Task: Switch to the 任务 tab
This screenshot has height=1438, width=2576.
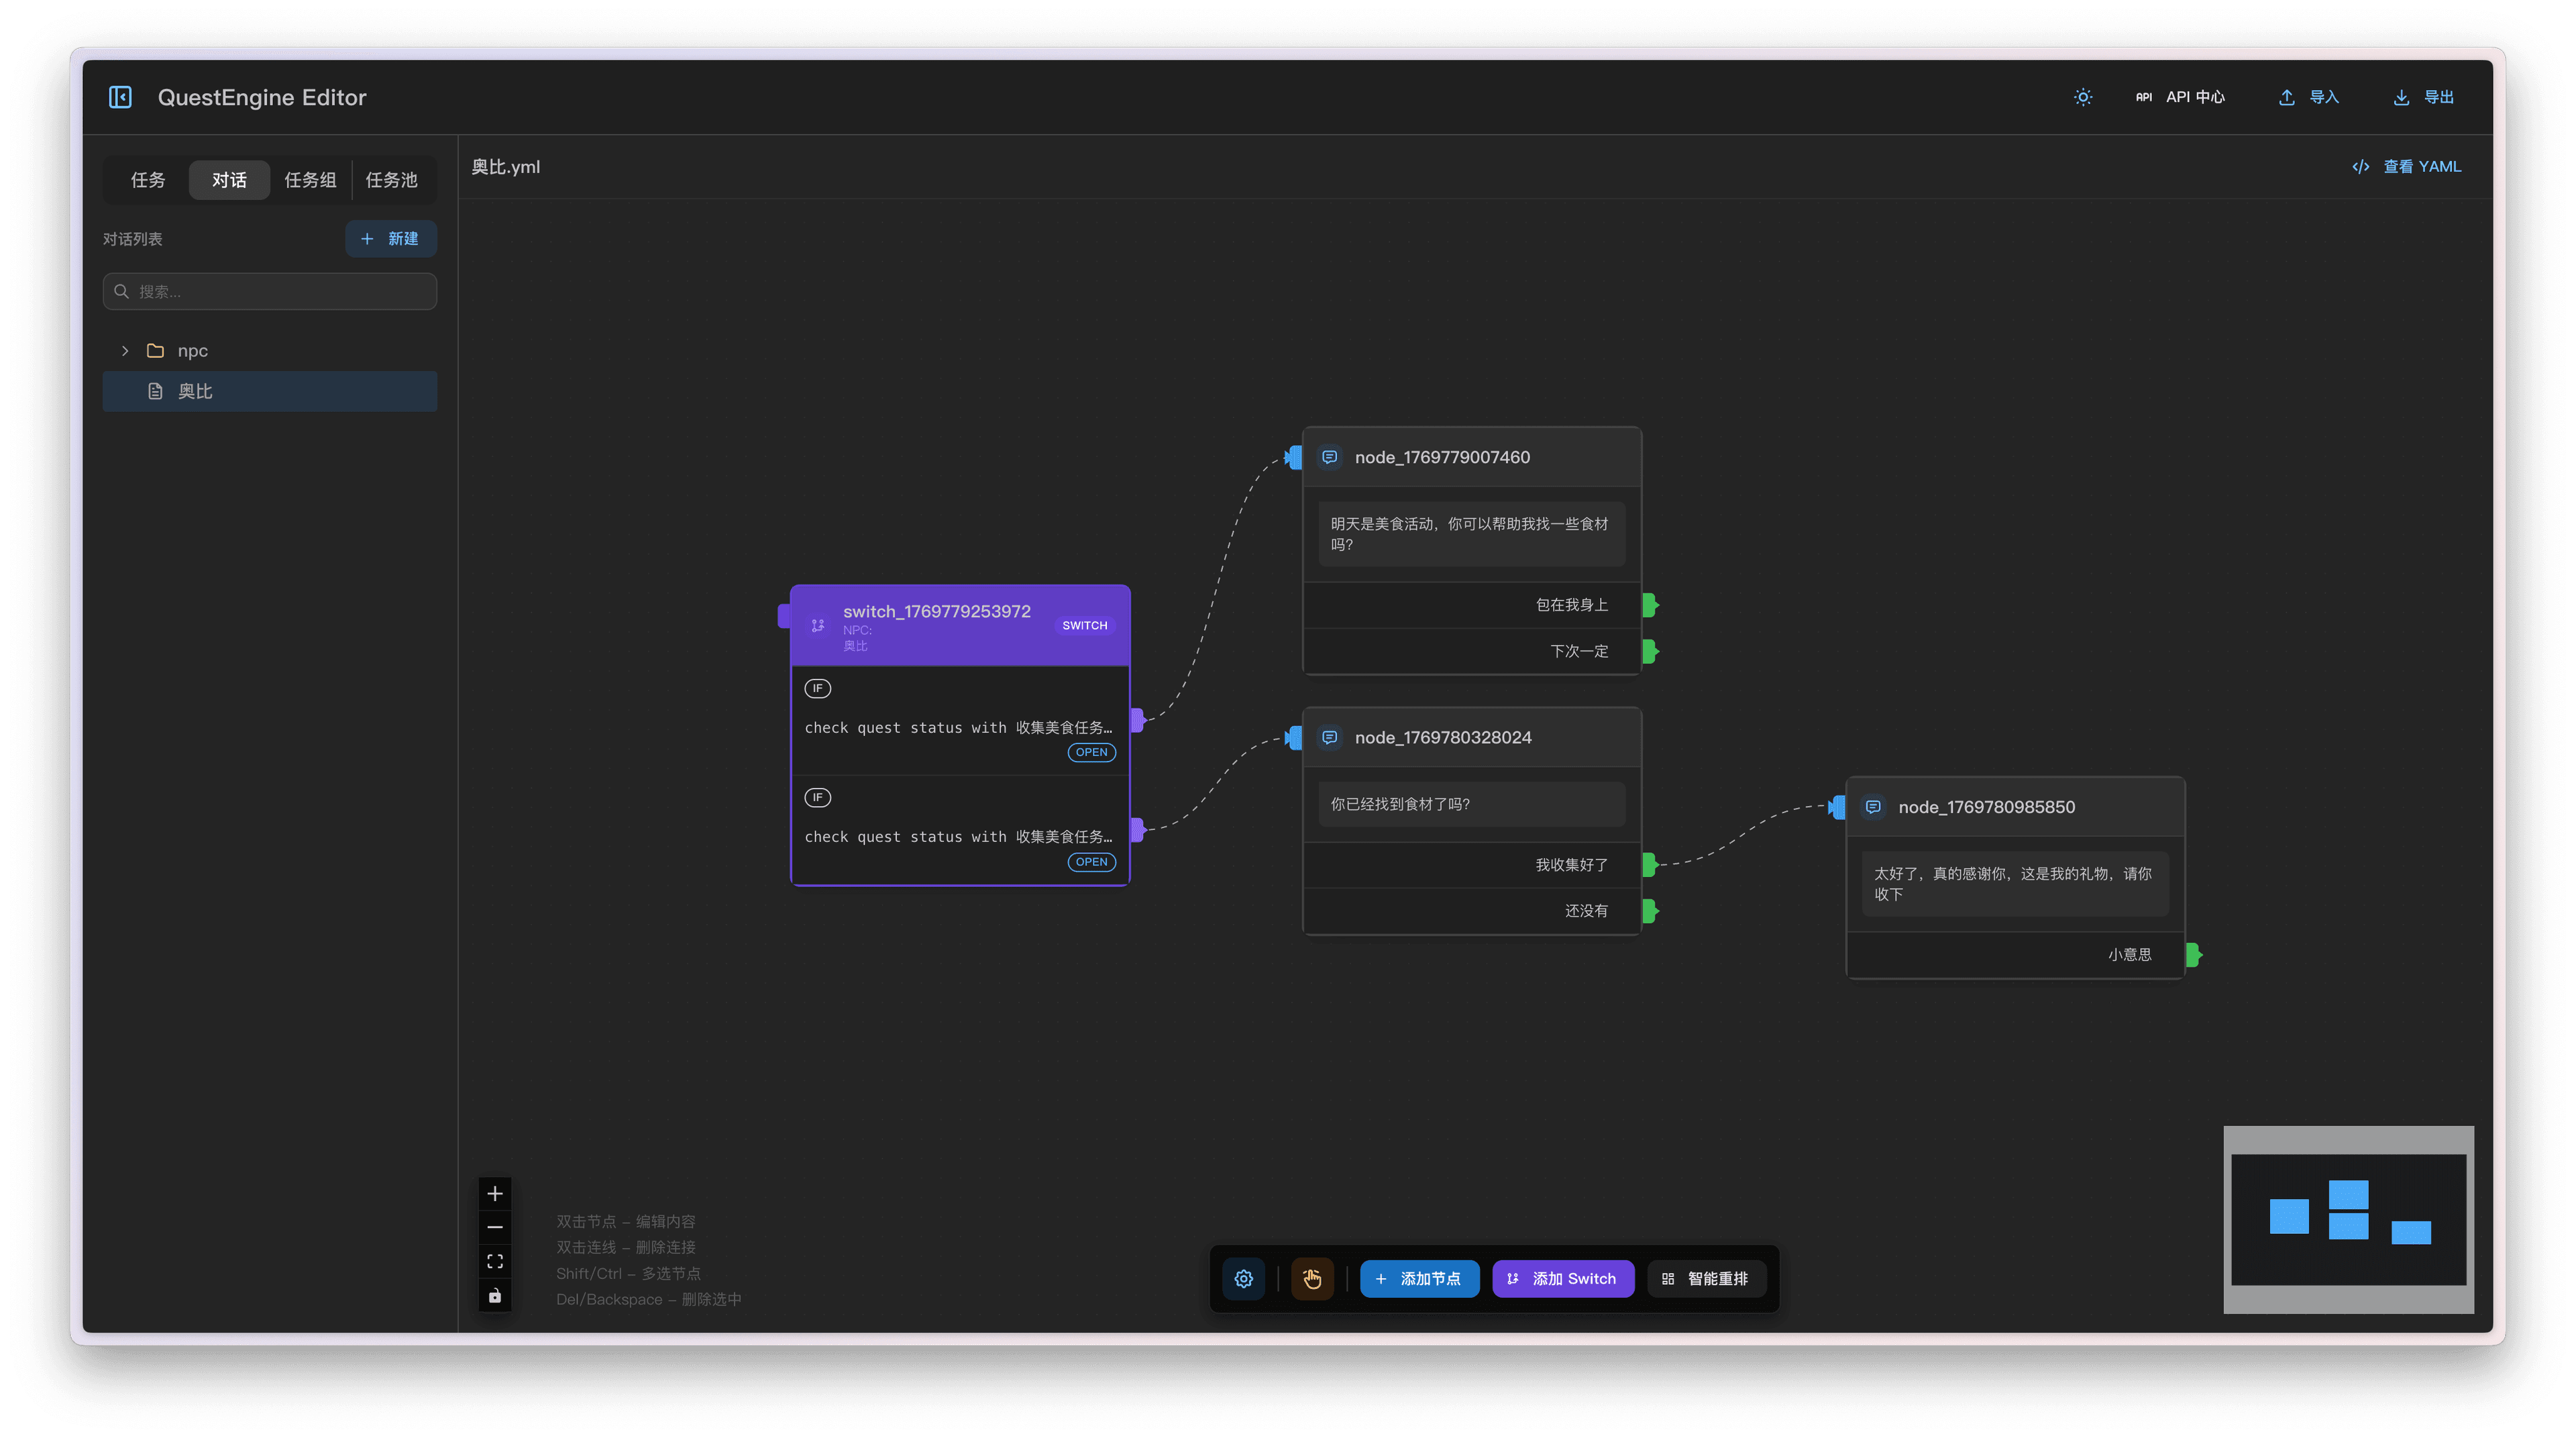Action: click(x=148, y=180)
